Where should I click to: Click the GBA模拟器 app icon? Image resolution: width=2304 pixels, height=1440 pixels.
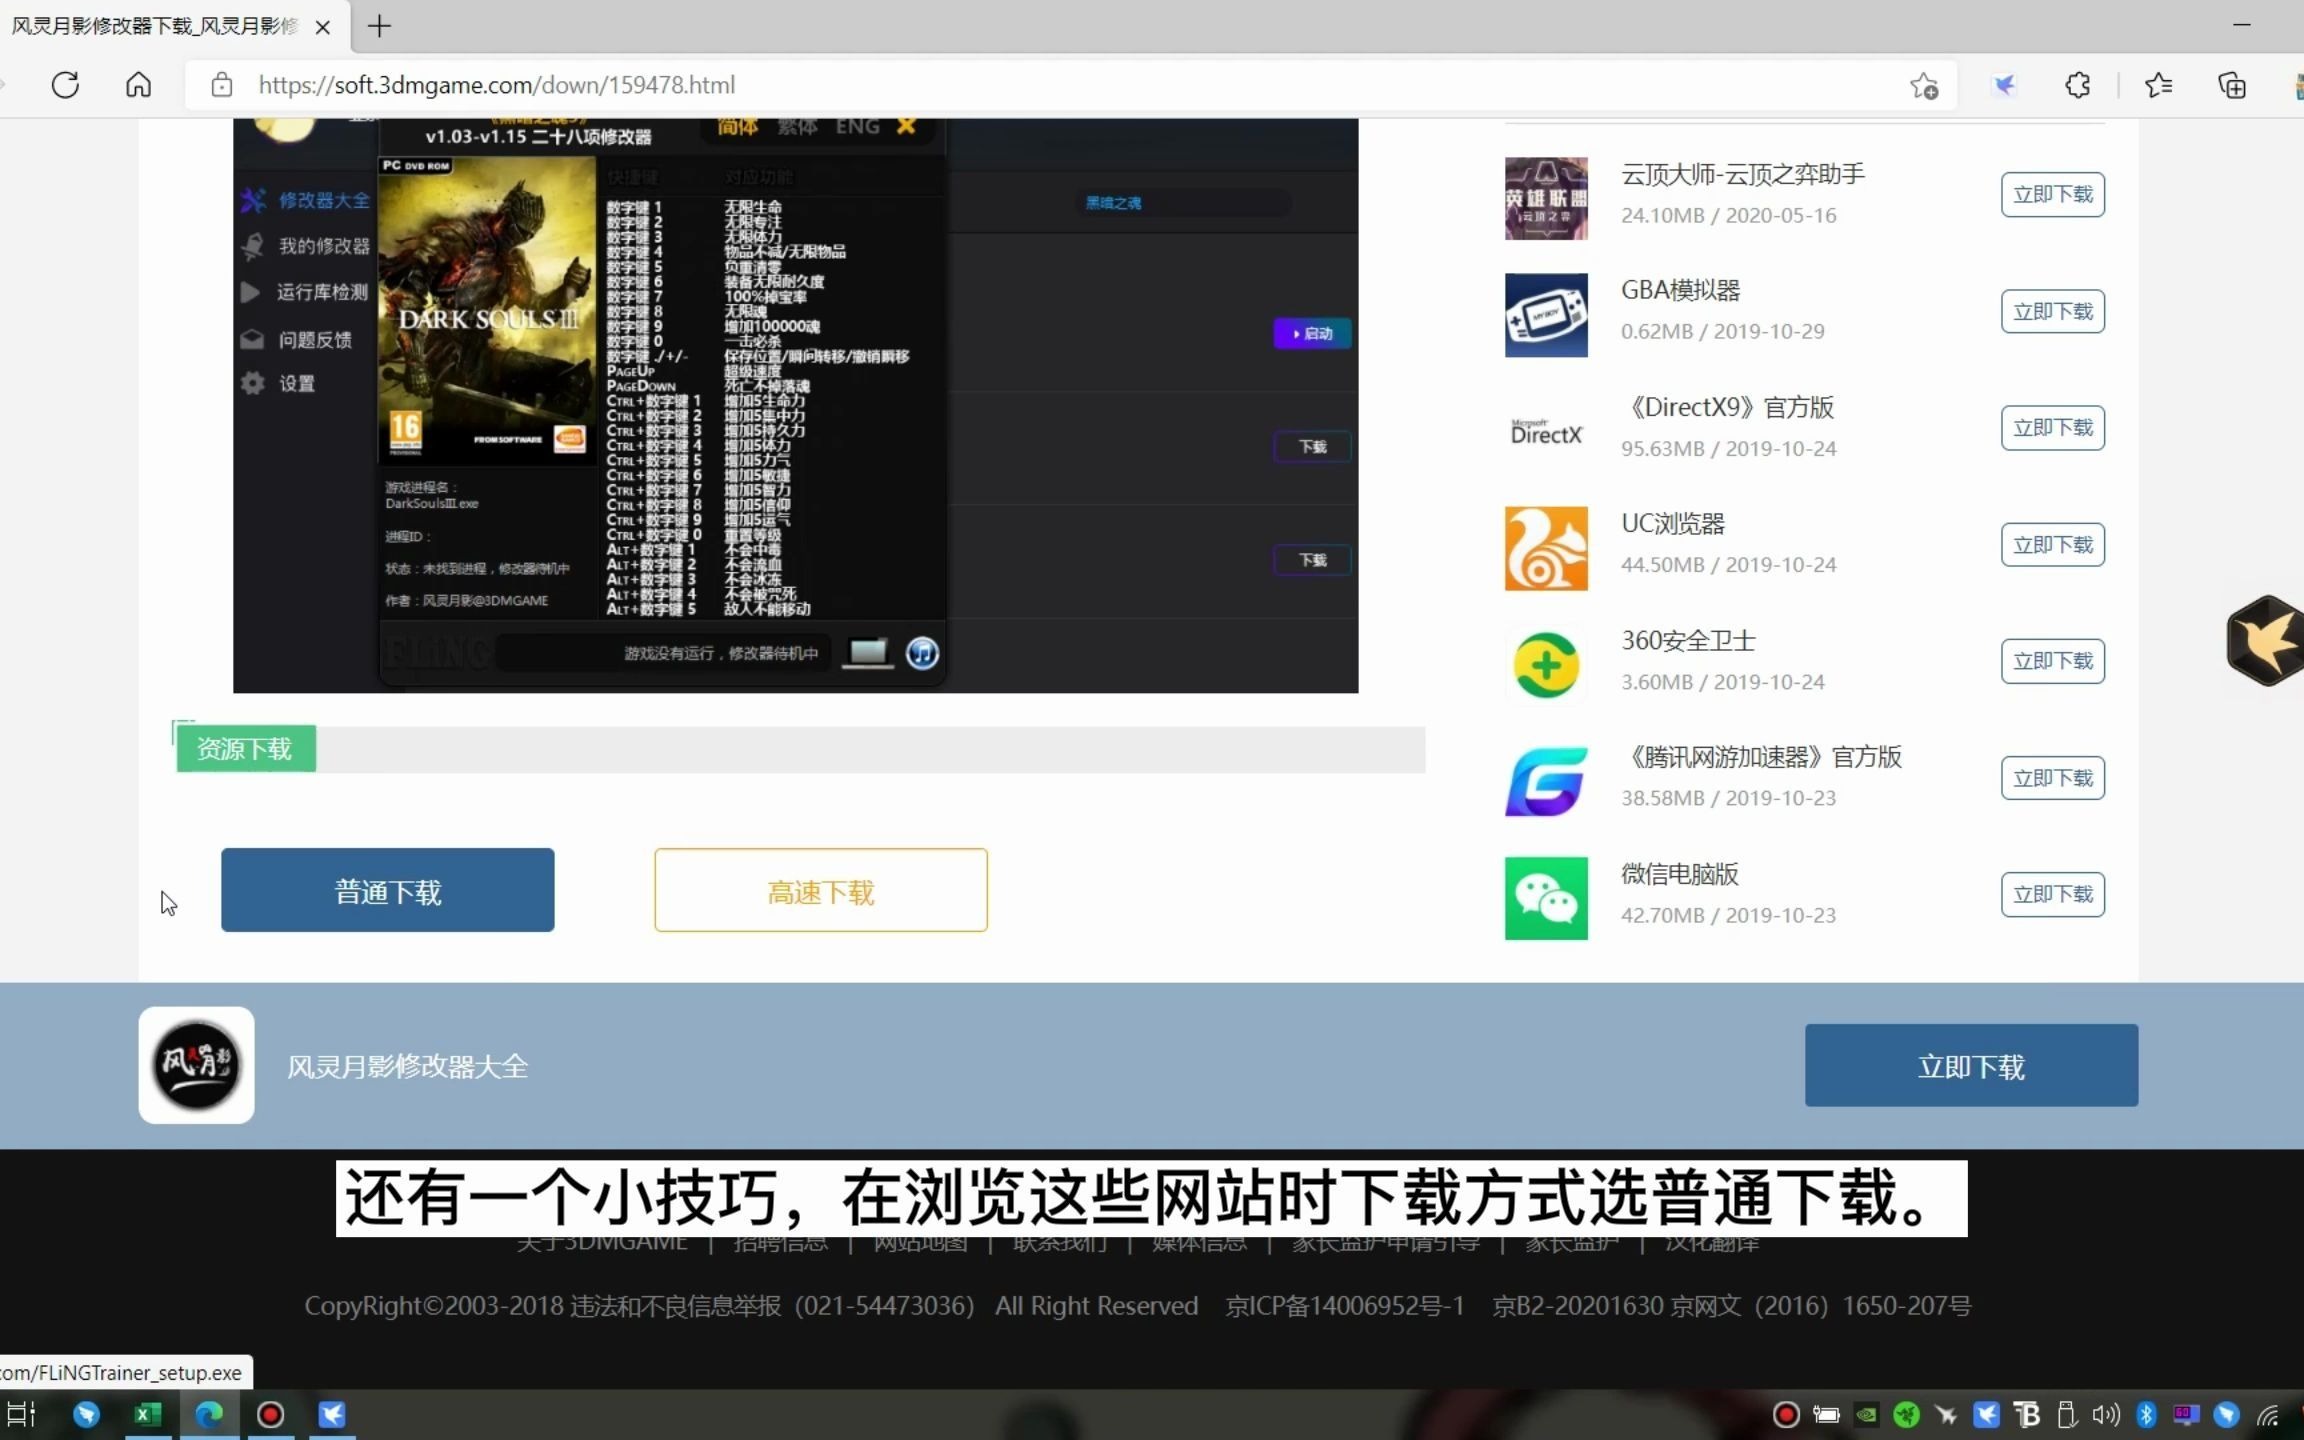point(1546,315)
